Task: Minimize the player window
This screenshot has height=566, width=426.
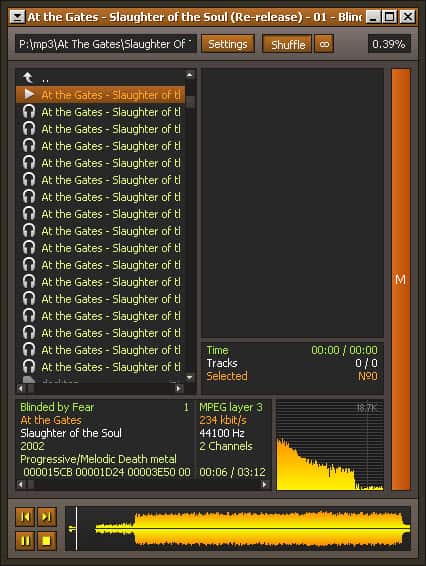Action: [373, 17]
